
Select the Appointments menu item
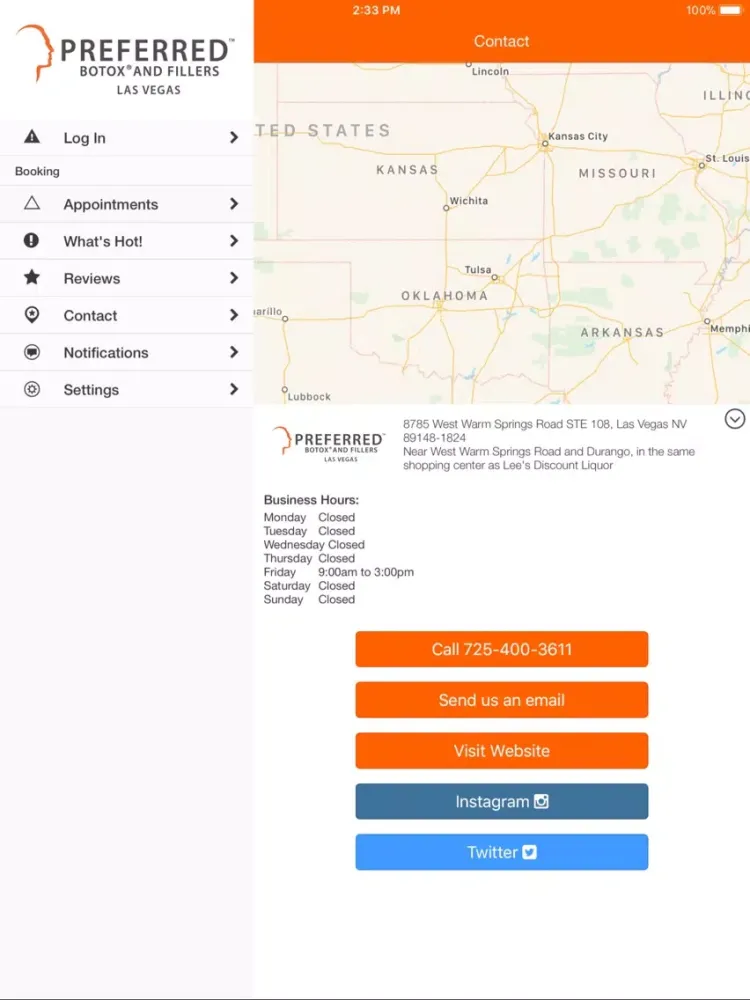(x=126, y=204)
